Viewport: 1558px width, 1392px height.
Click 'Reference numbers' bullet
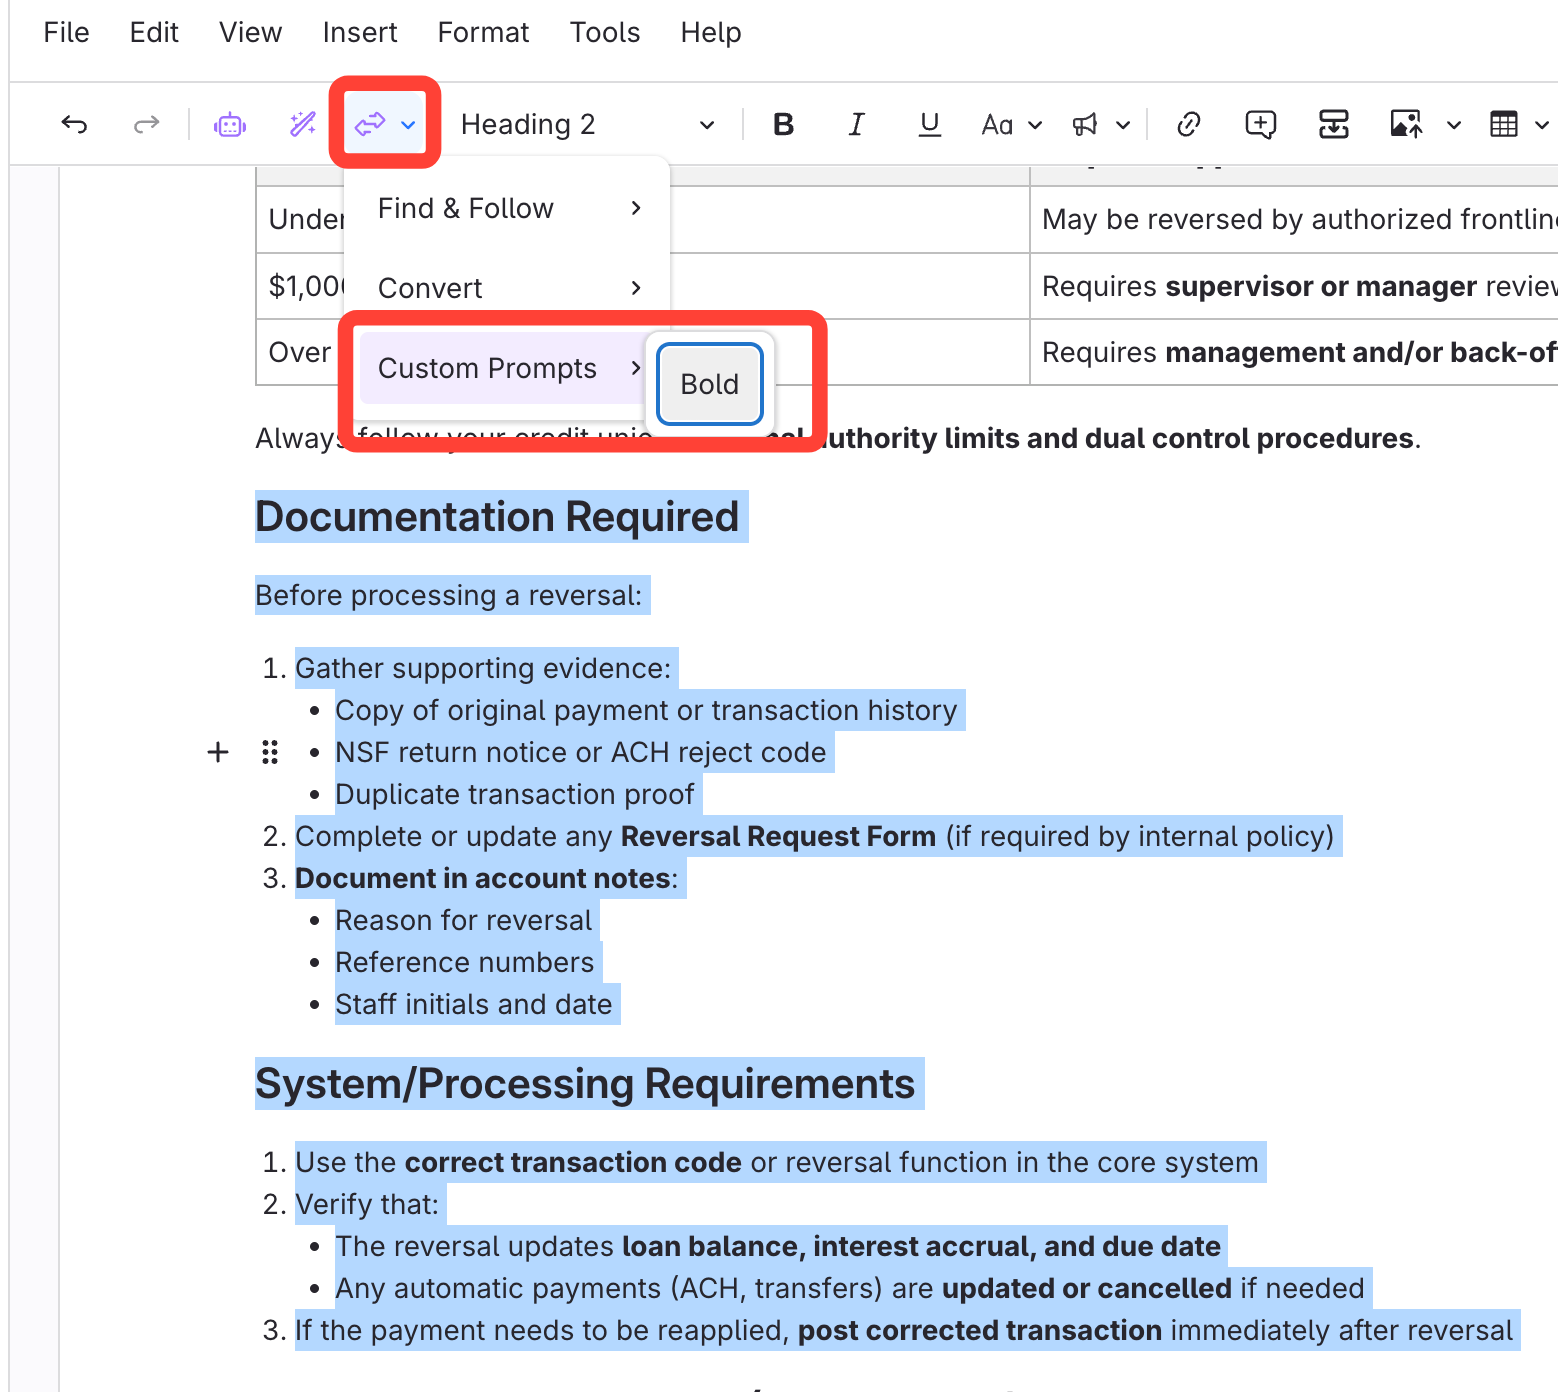[465, 962]
